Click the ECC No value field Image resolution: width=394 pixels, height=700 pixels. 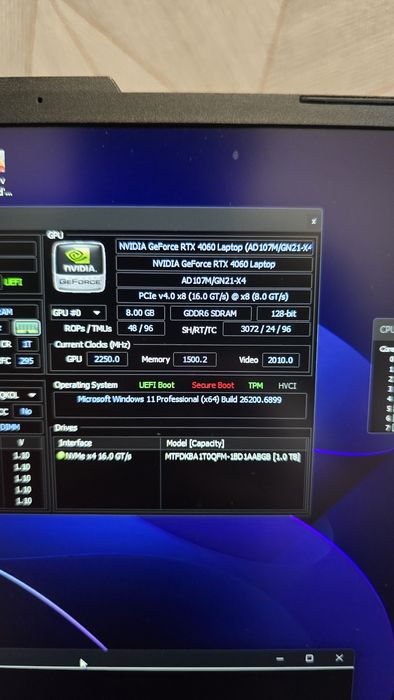coord(27,412)
